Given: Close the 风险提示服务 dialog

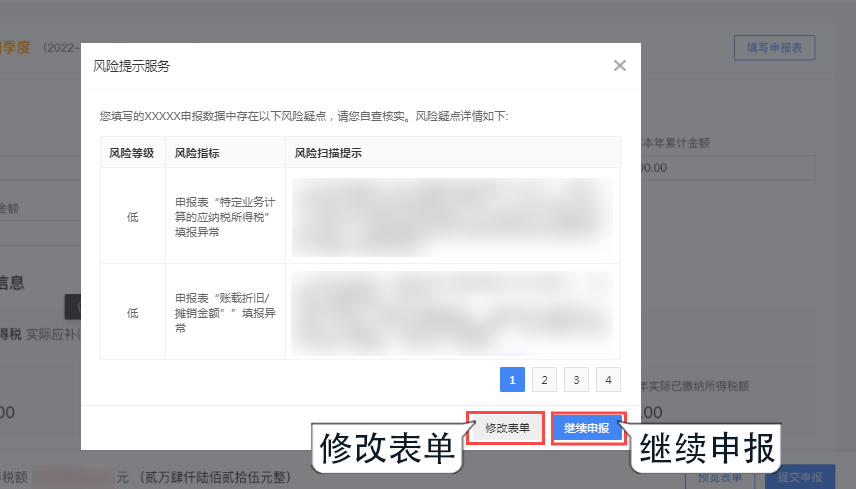Looking at the screenshot, I should pos(620,66).
